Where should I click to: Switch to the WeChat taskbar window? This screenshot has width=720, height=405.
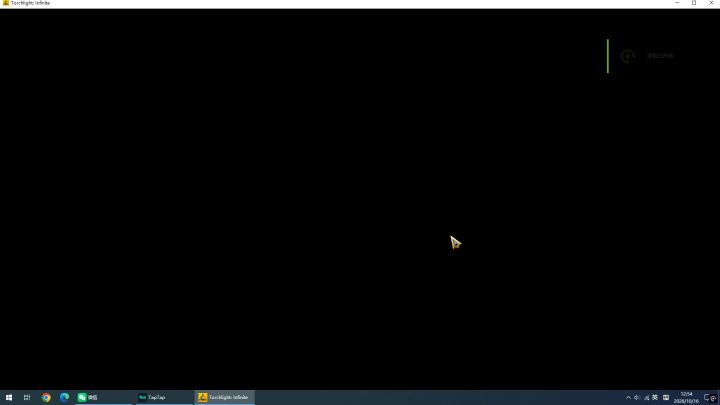pyautogui.click(x=104, y=397)
